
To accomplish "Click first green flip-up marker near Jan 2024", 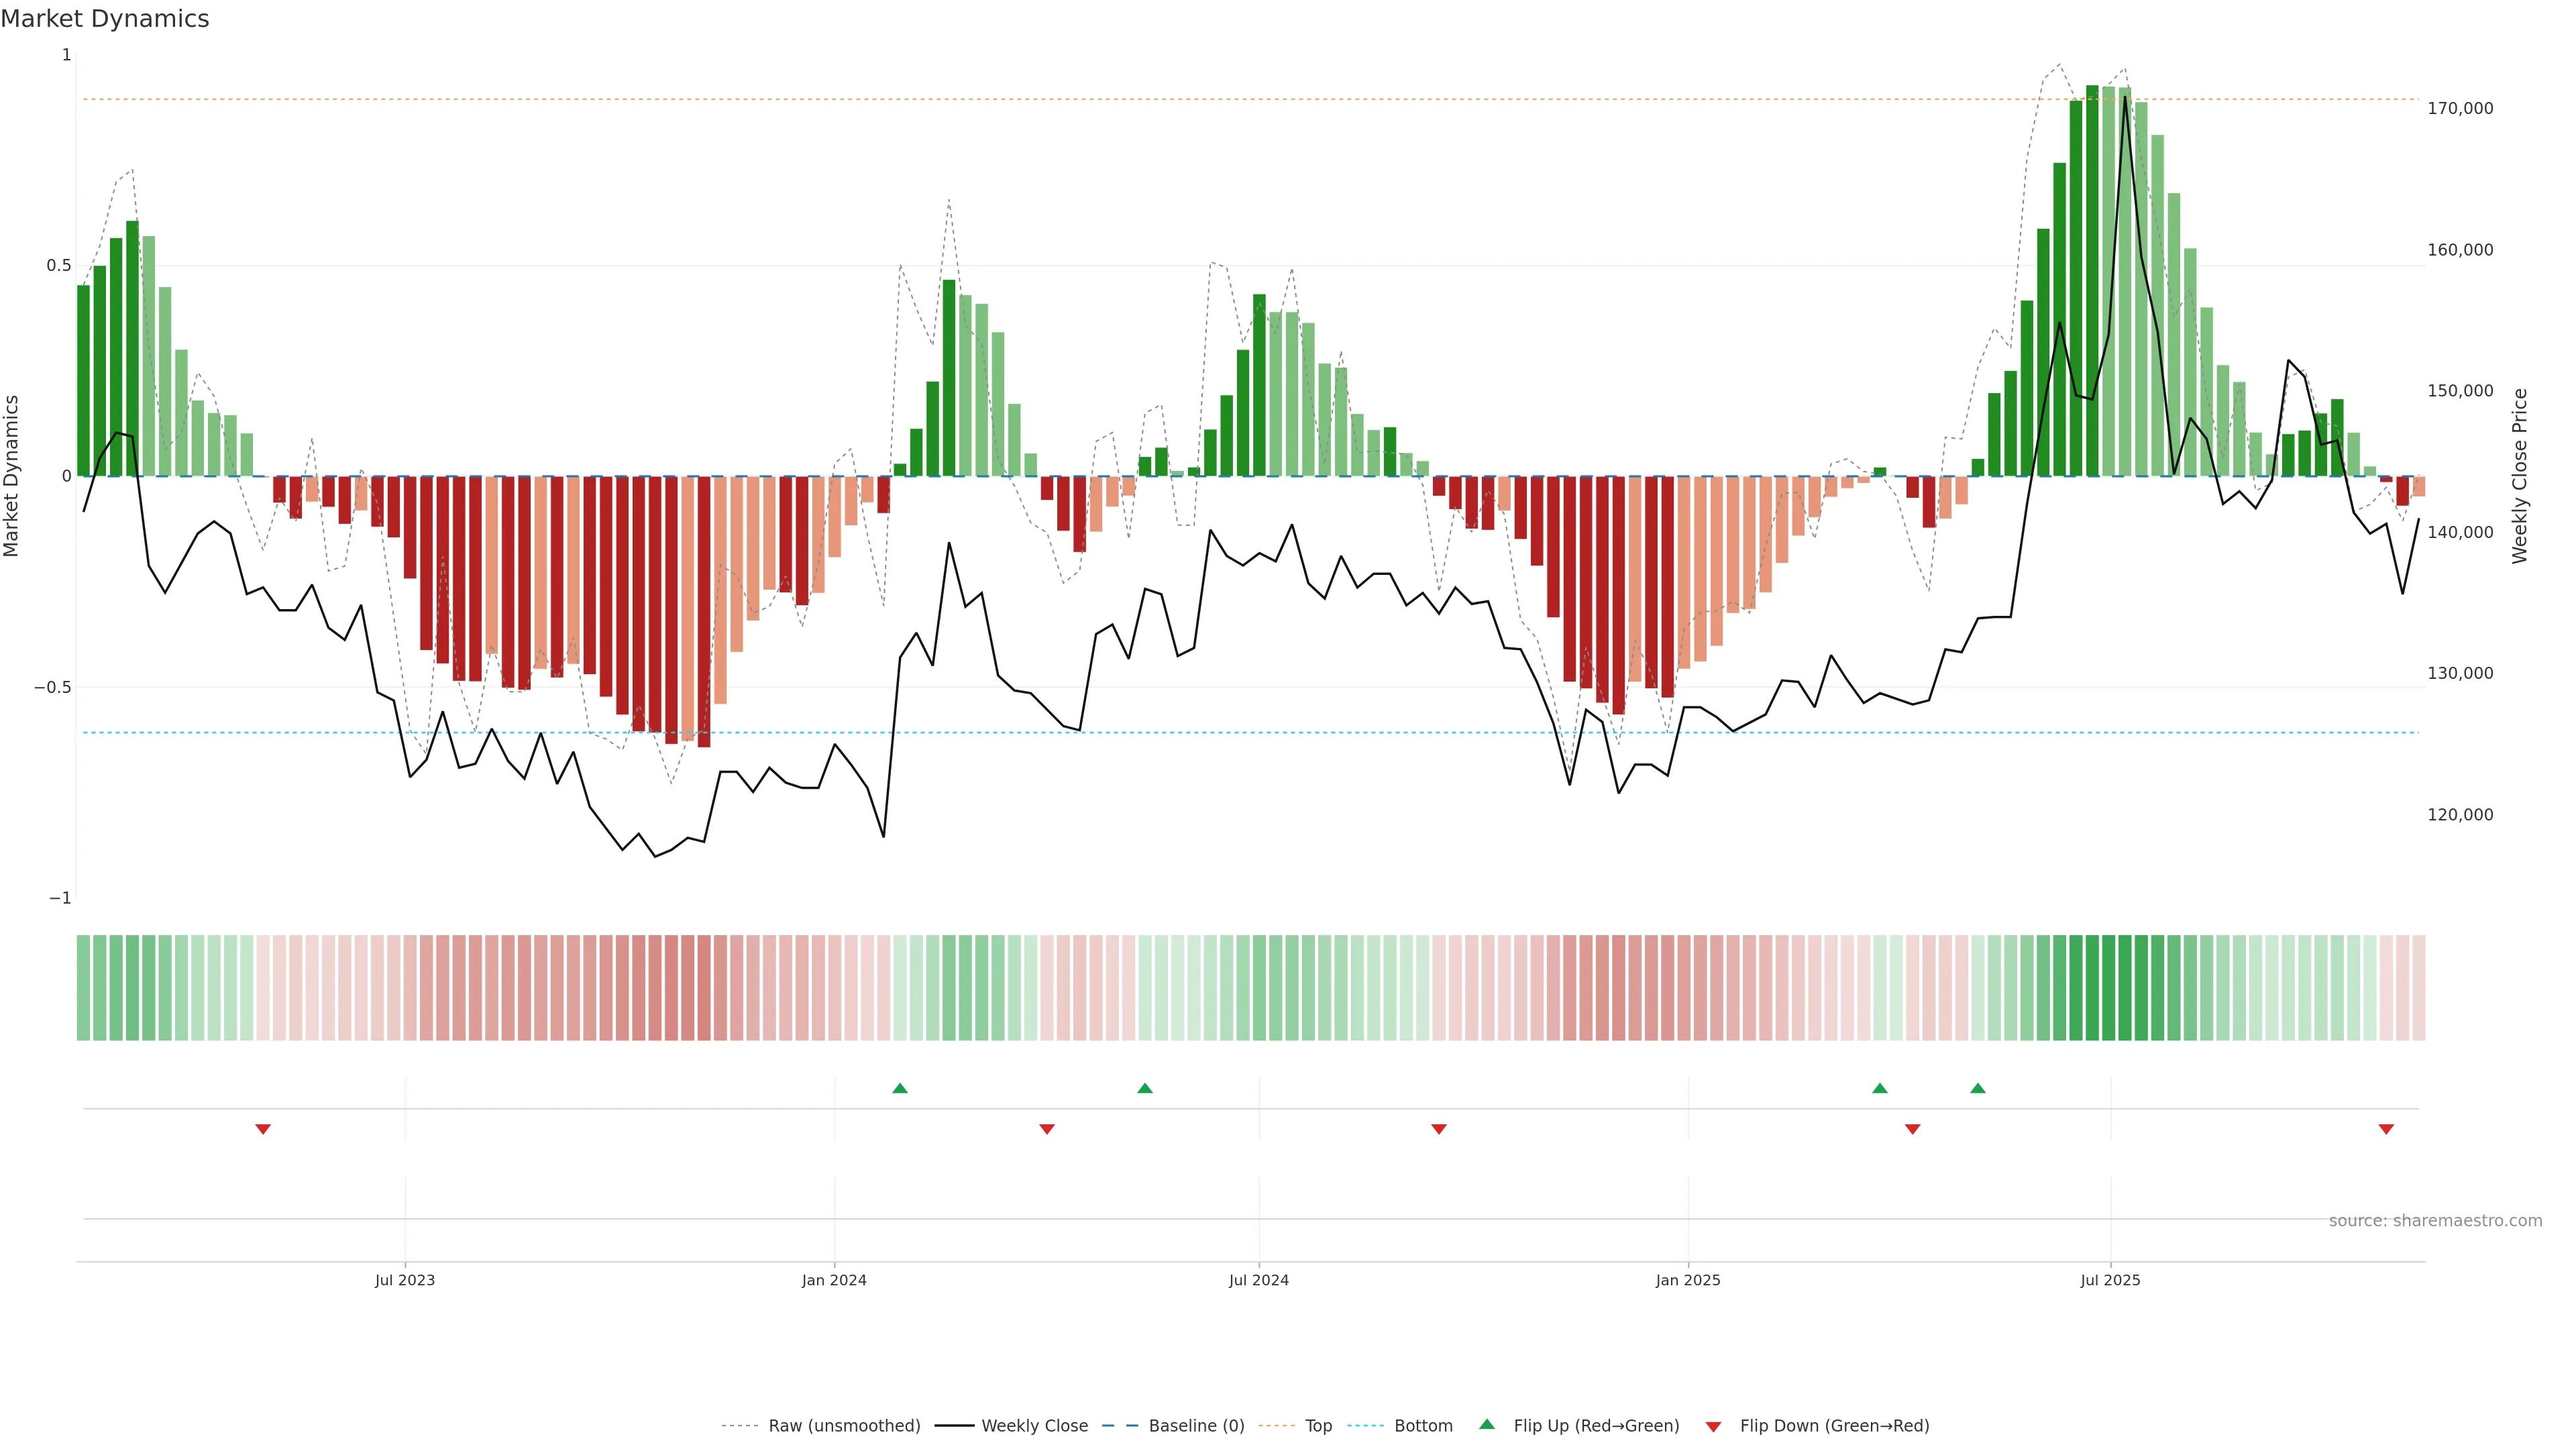I will pos(900,1088).
